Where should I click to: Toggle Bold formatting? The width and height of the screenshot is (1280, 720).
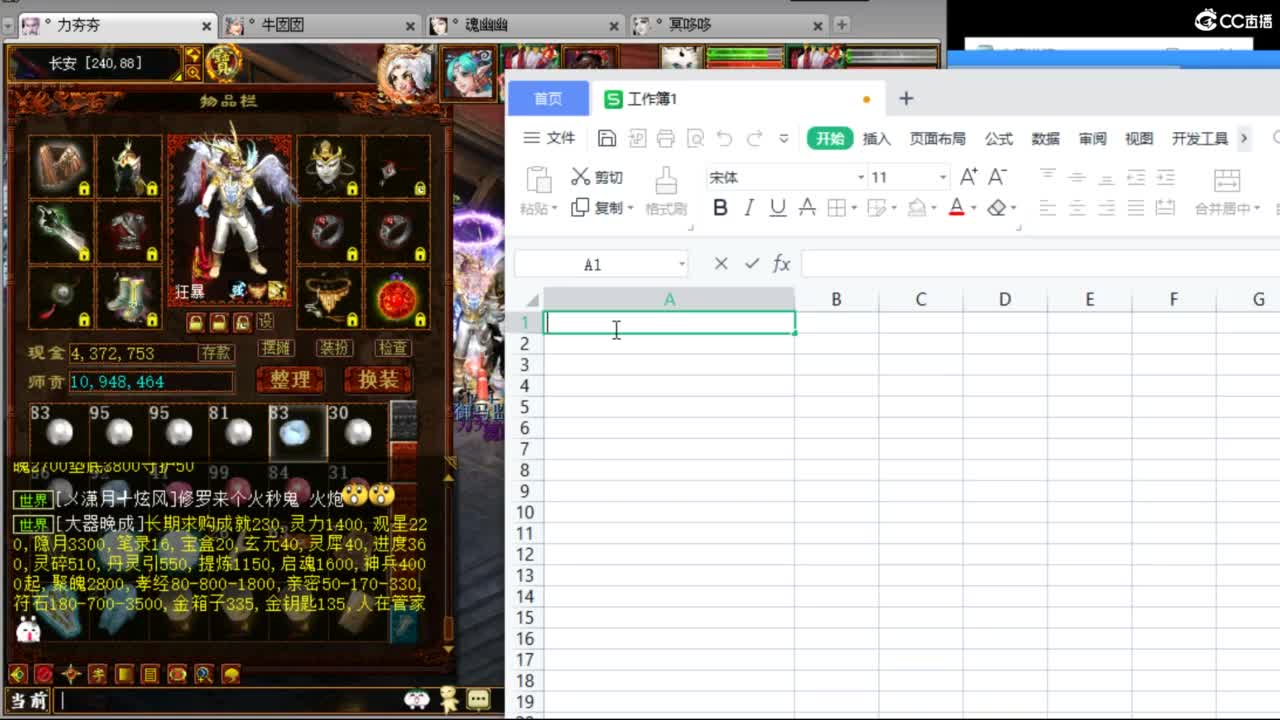tap(720, 208)
